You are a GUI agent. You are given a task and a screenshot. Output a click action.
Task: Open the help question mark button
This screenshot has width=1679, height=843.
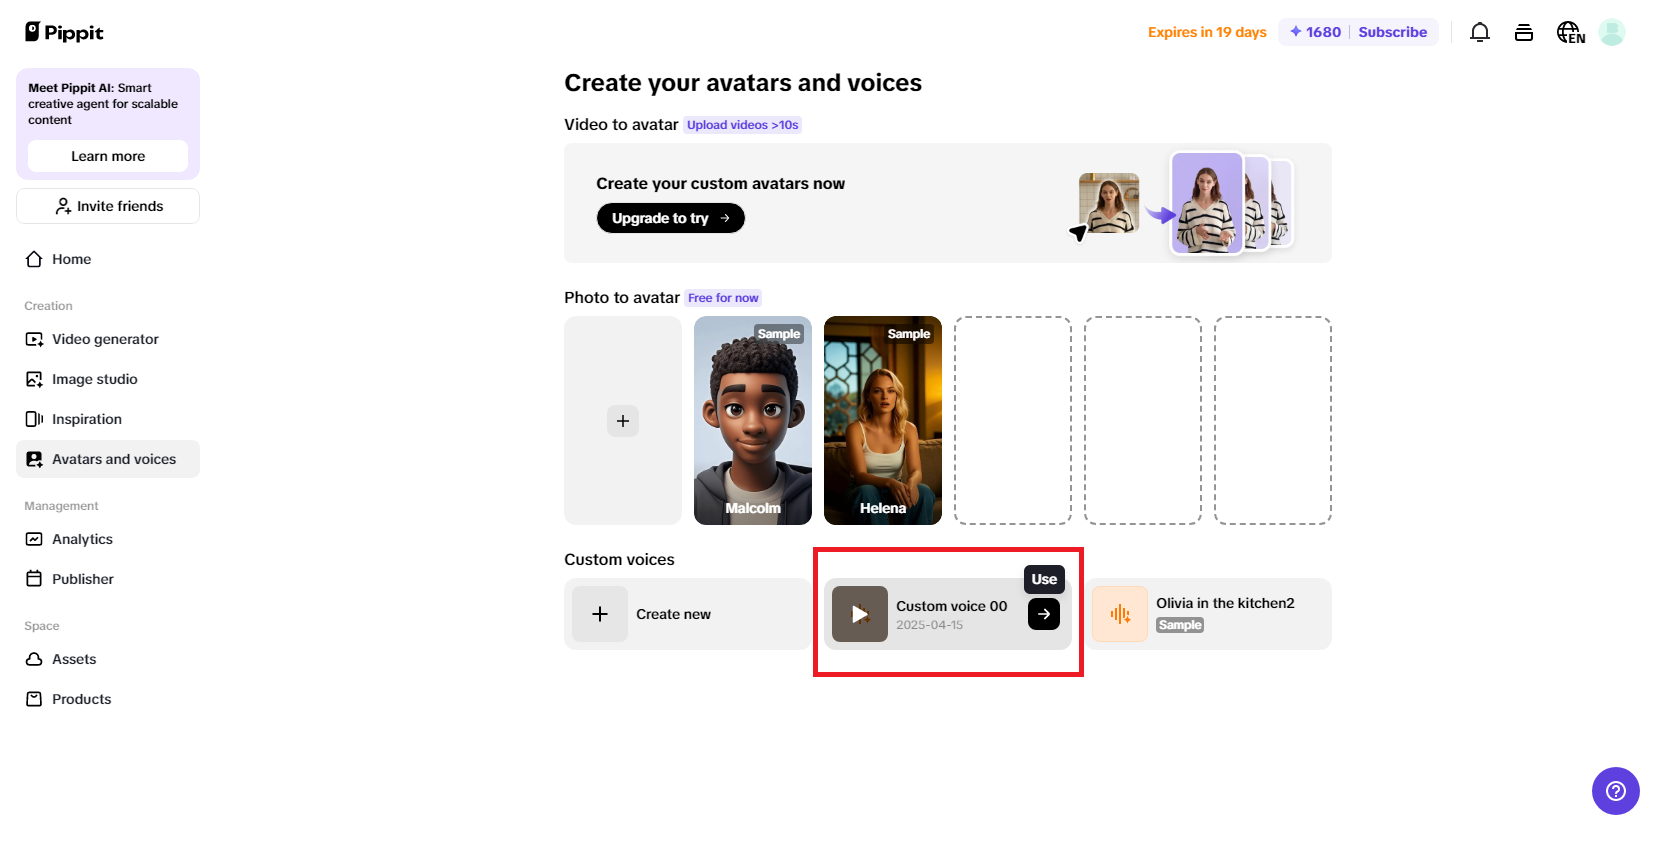(x=1616, y=791)
